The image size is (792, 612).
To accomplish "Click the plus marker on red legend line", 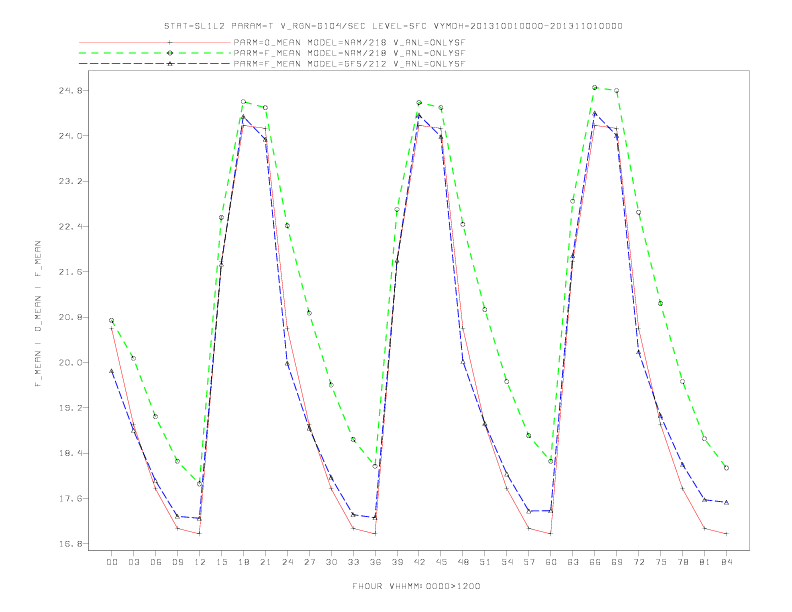I will pos(170,42).
